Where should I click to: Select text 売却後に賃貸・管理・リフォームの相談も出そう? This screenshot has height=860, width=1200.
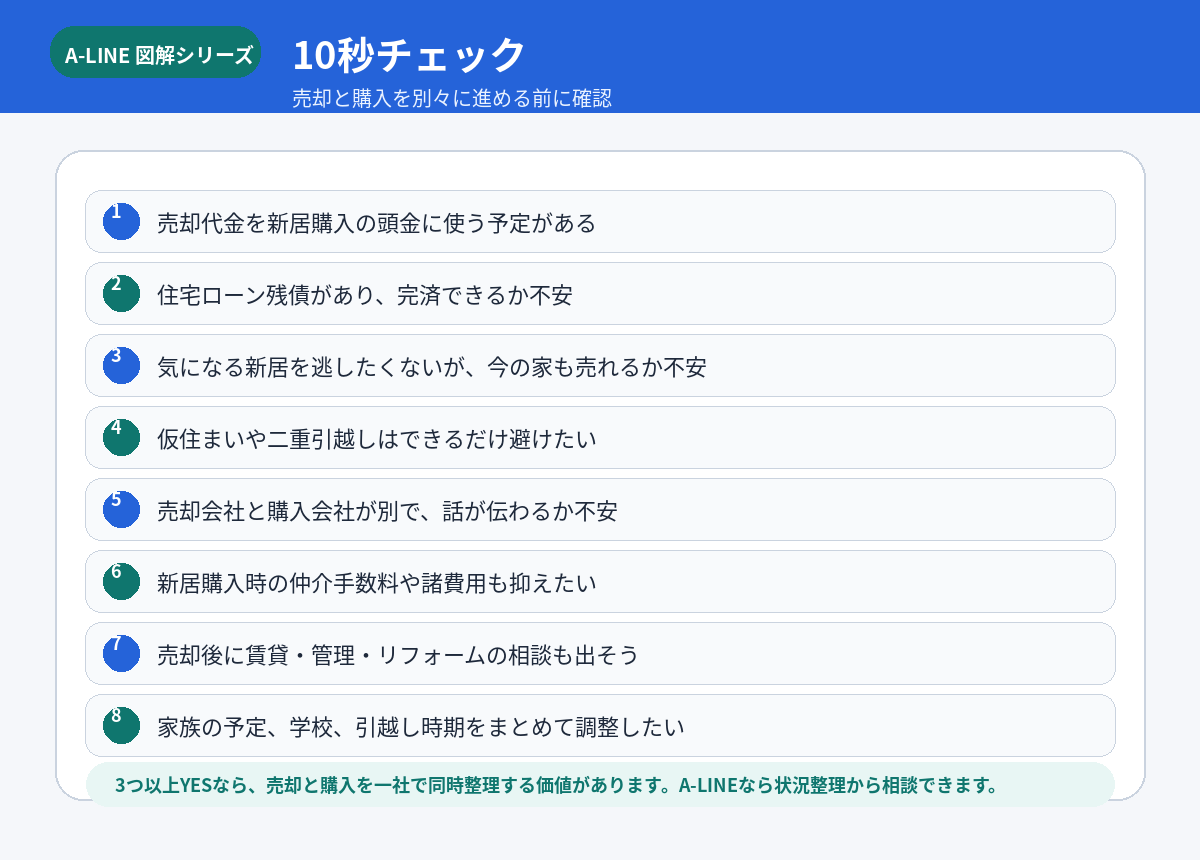tap(398, 655)
